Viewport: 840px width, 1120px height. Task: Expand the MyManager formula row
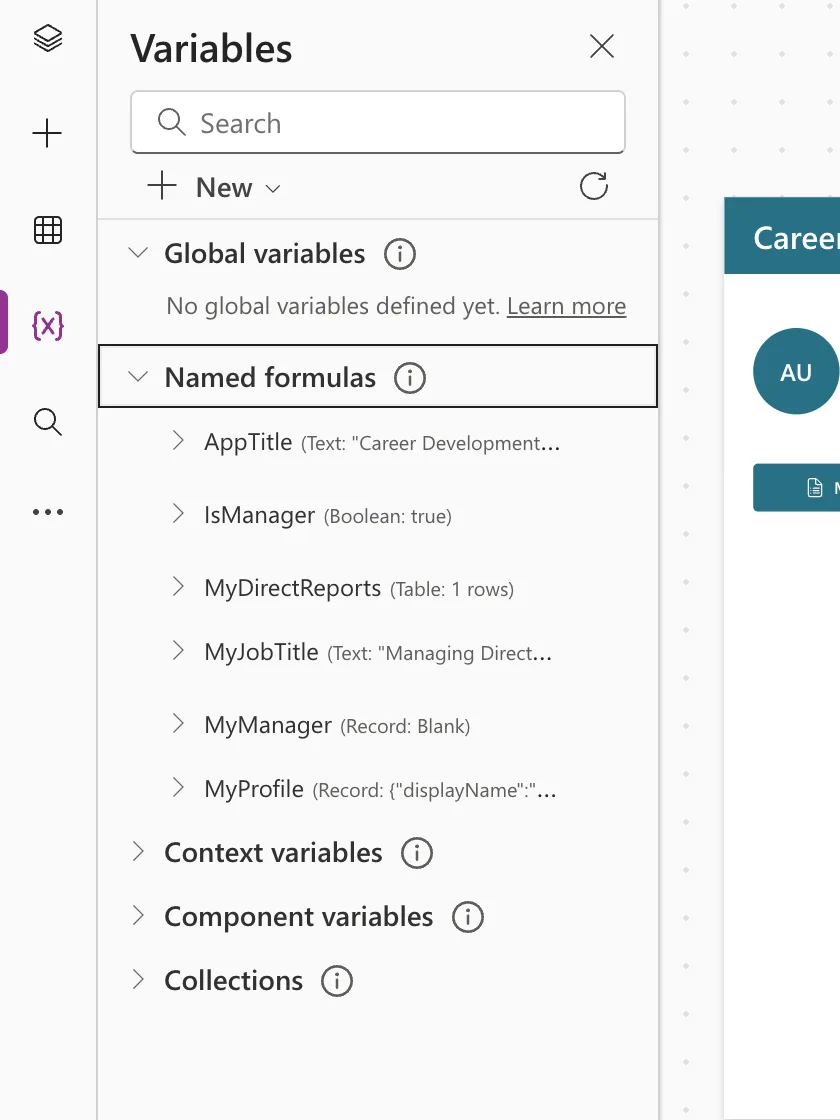click(179, 724)
